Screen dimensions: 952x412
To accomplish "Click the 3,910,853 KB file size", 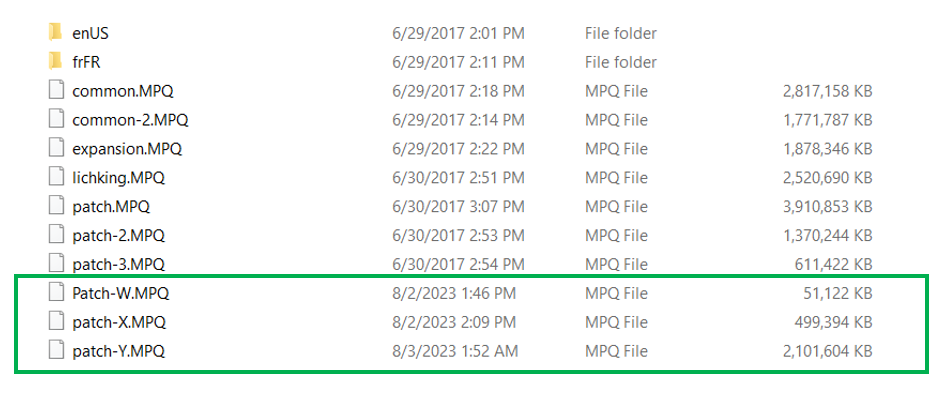I will [x=829, y=207].
